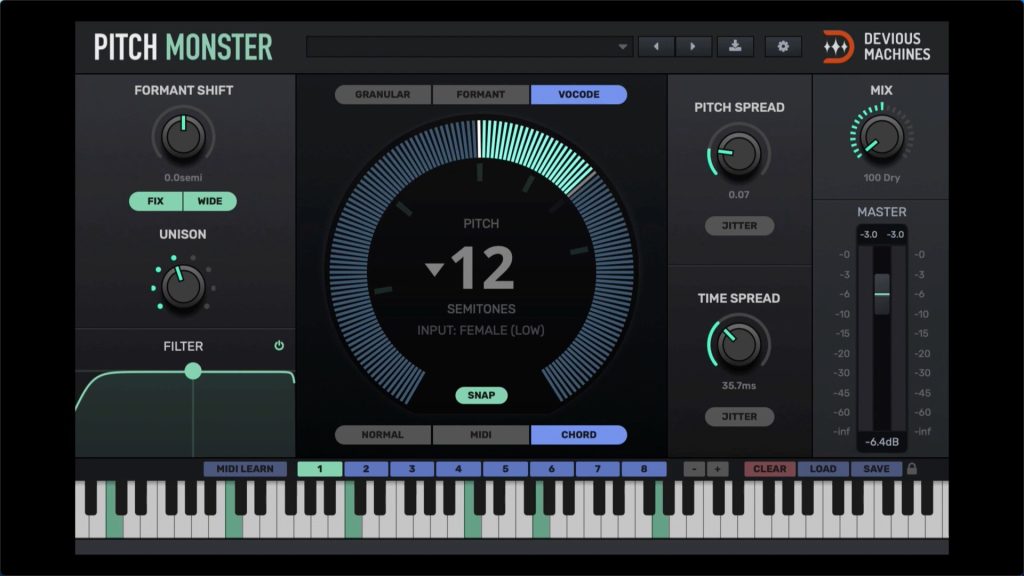Click the chord lock padlock icon
The height and width of the screenshot is (576, 1024).
click(x=912, y=468)
